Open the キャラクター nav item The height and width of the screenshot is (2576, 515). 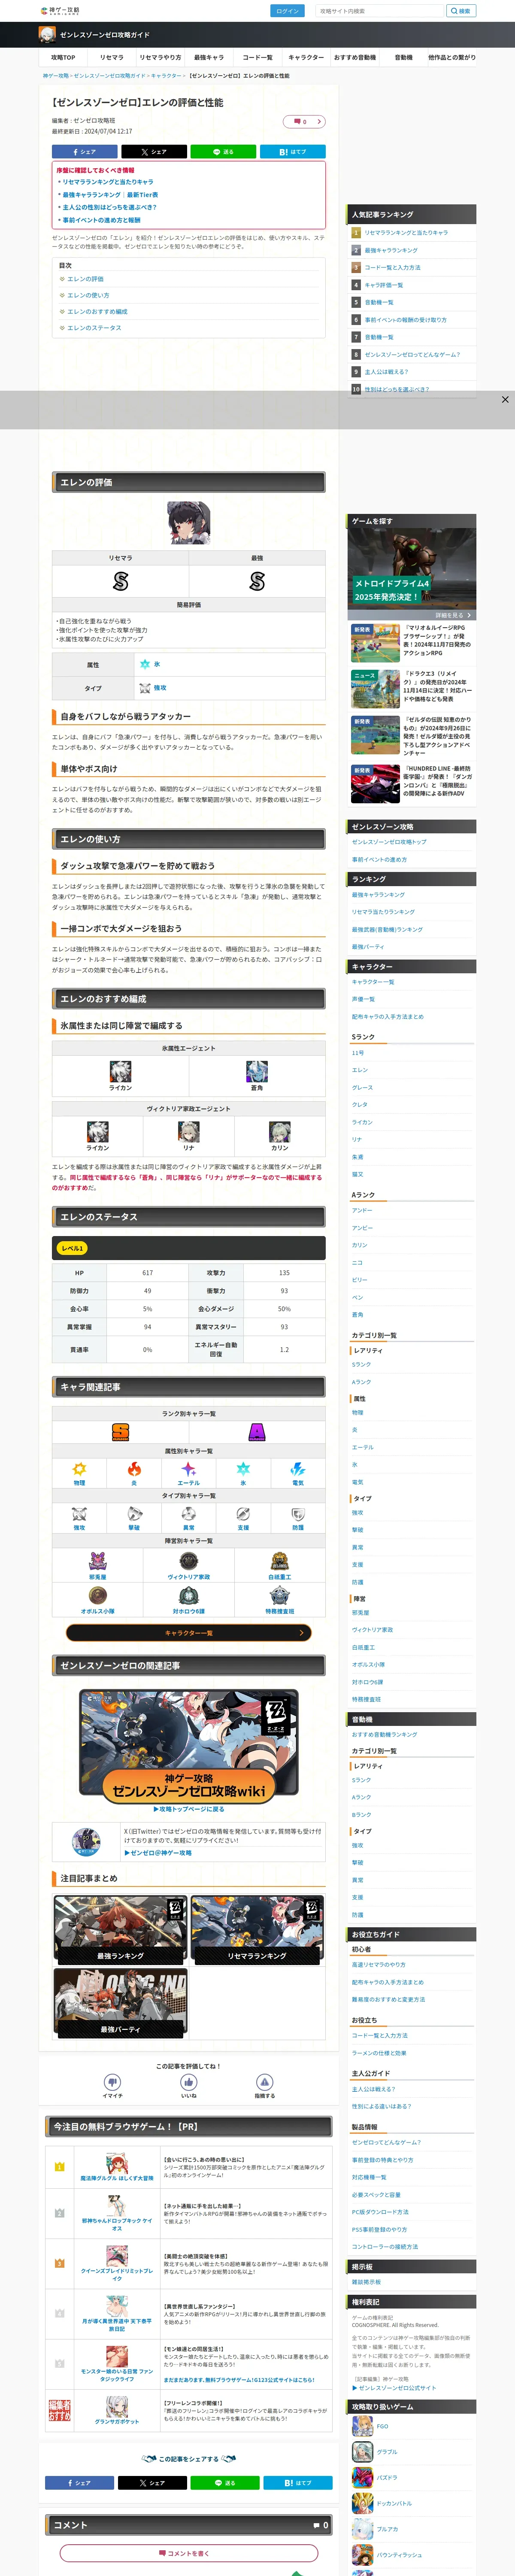click(x=306, y=57)
